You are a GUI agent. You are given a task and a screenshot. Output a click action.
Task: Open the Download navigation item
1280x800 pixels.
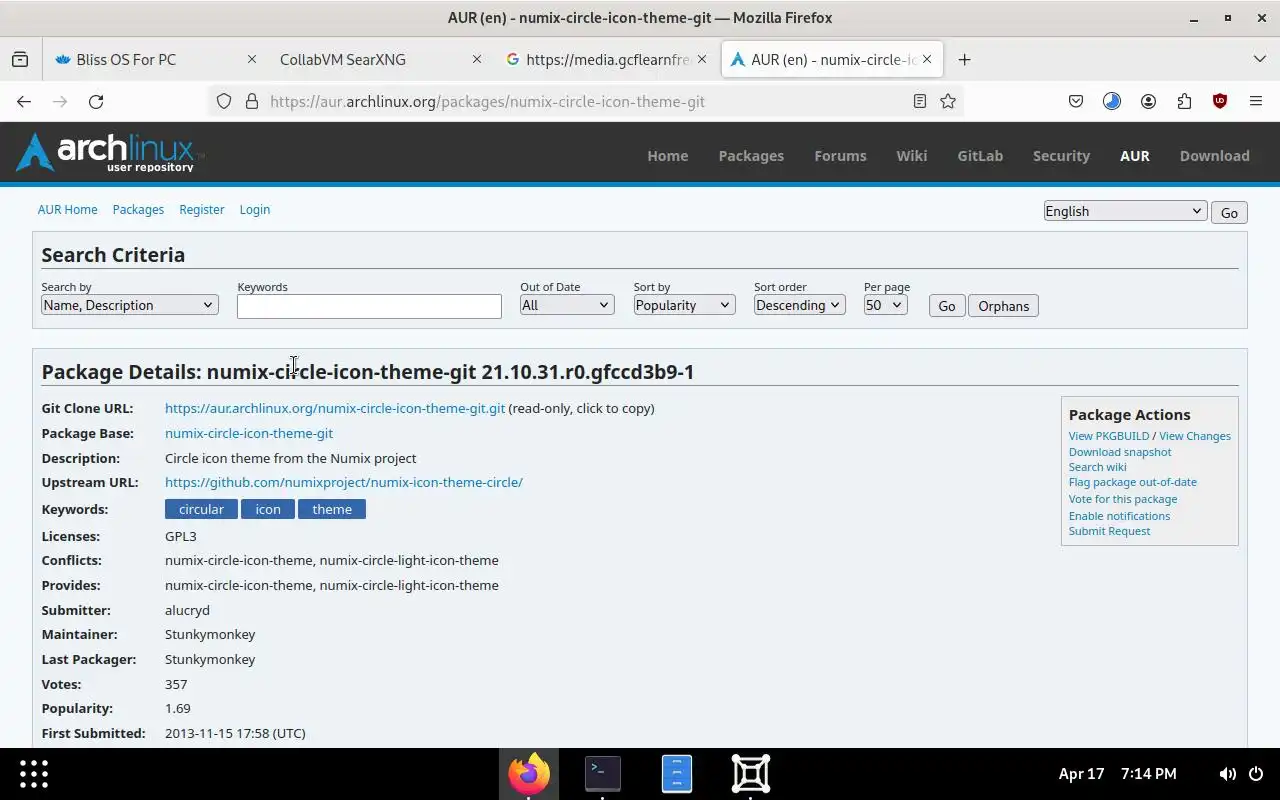[x=1214, y=156]
